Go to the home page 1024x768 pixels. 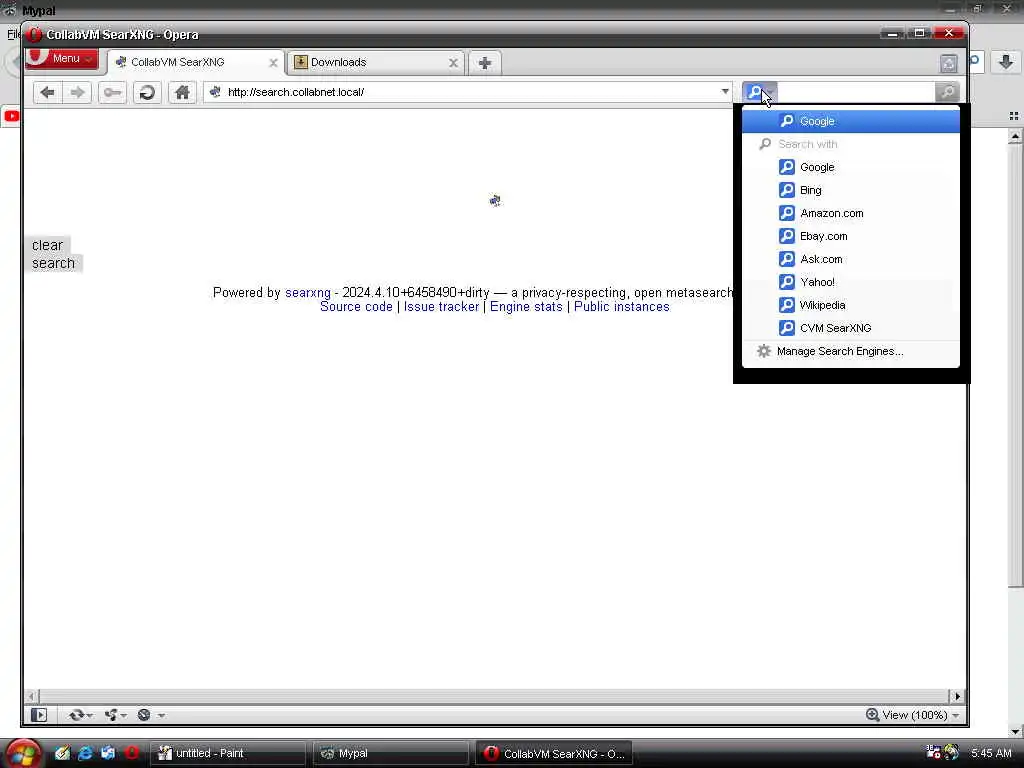[x=182, y=92]
